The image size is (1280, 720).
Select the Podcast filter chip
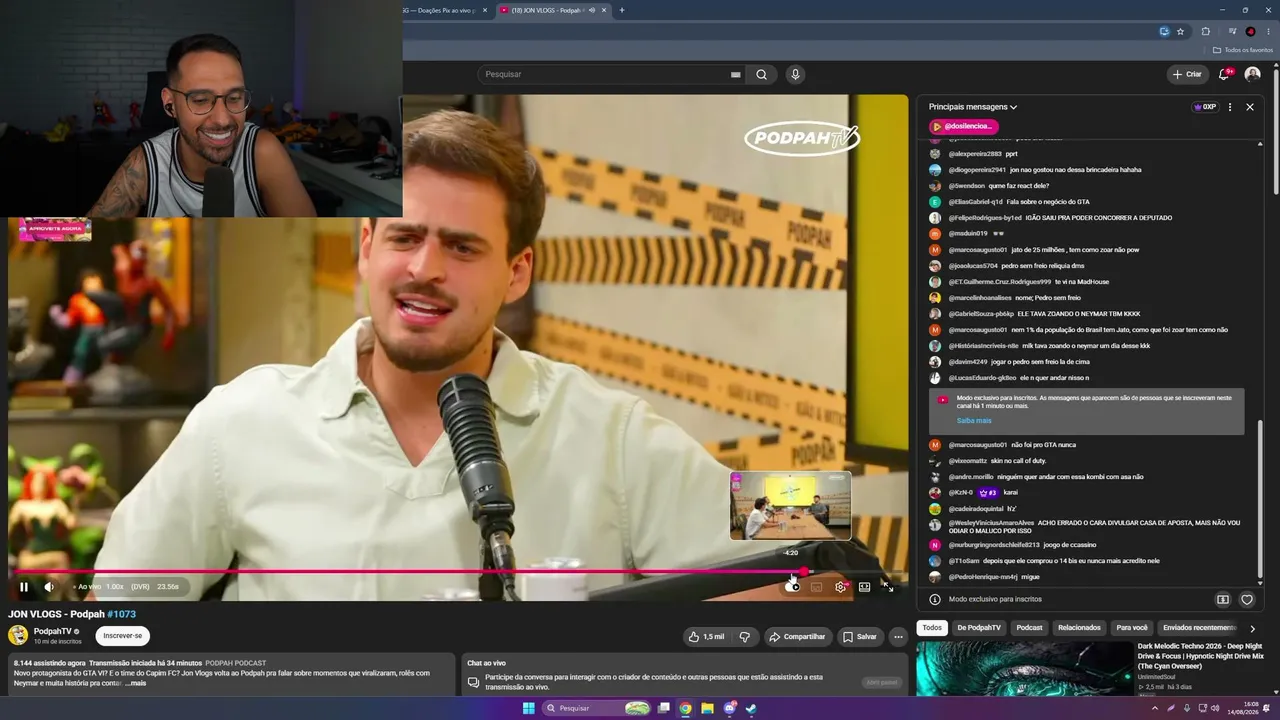point(1029,628)
